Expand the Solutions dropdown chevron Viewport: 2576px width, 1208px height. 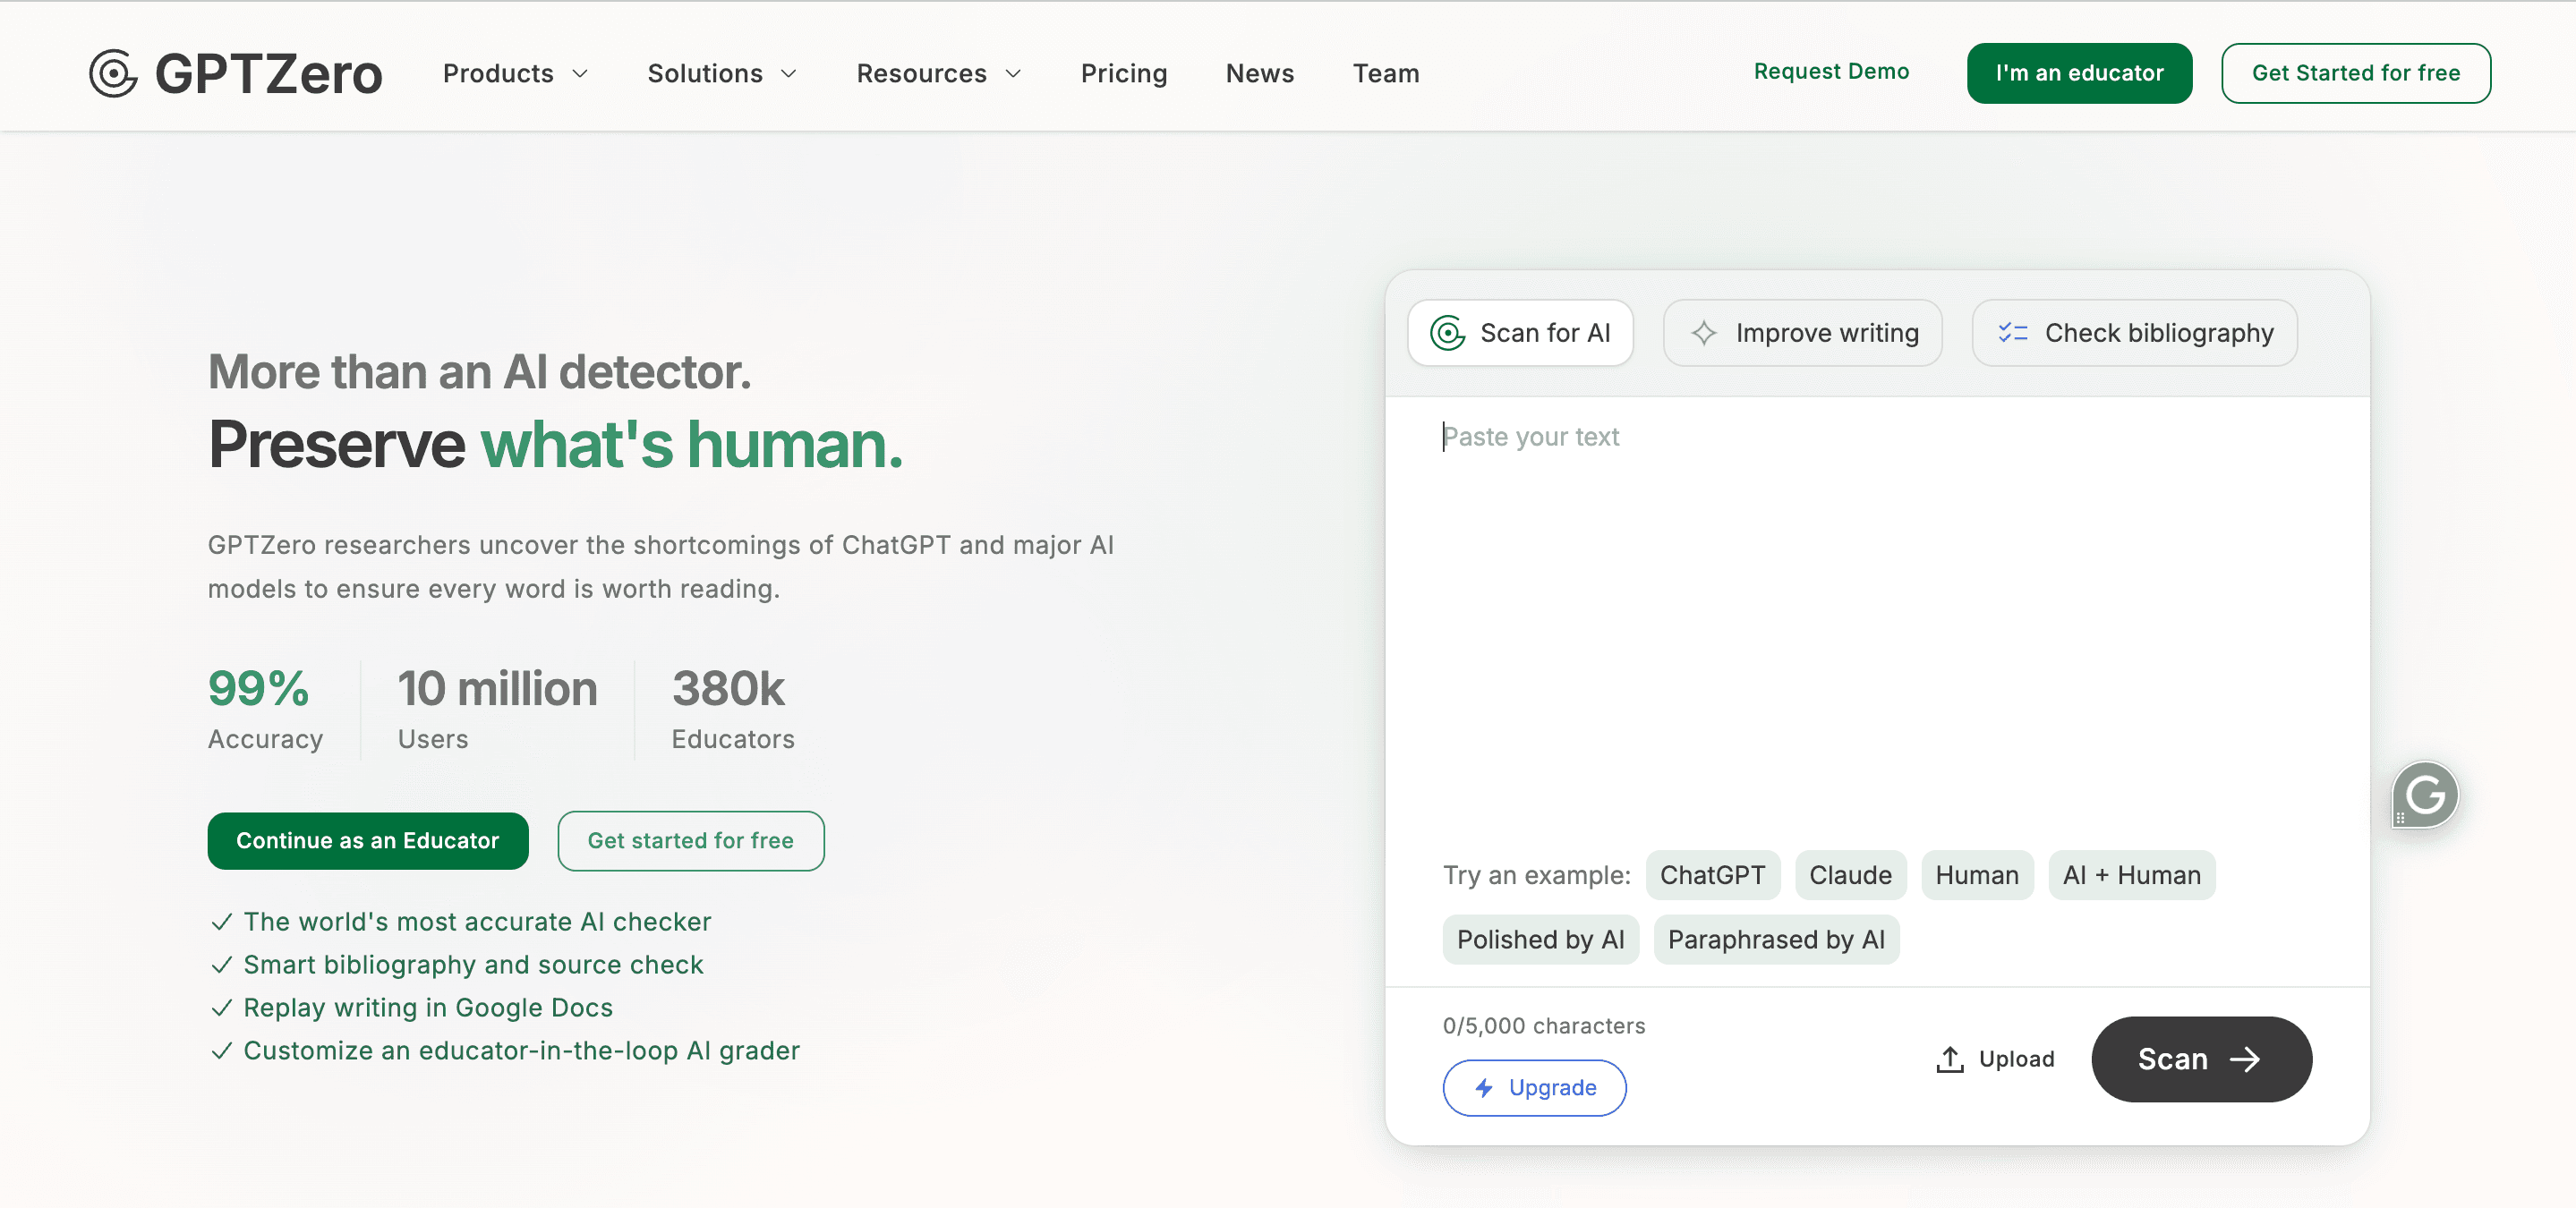(x=789, y=74)
